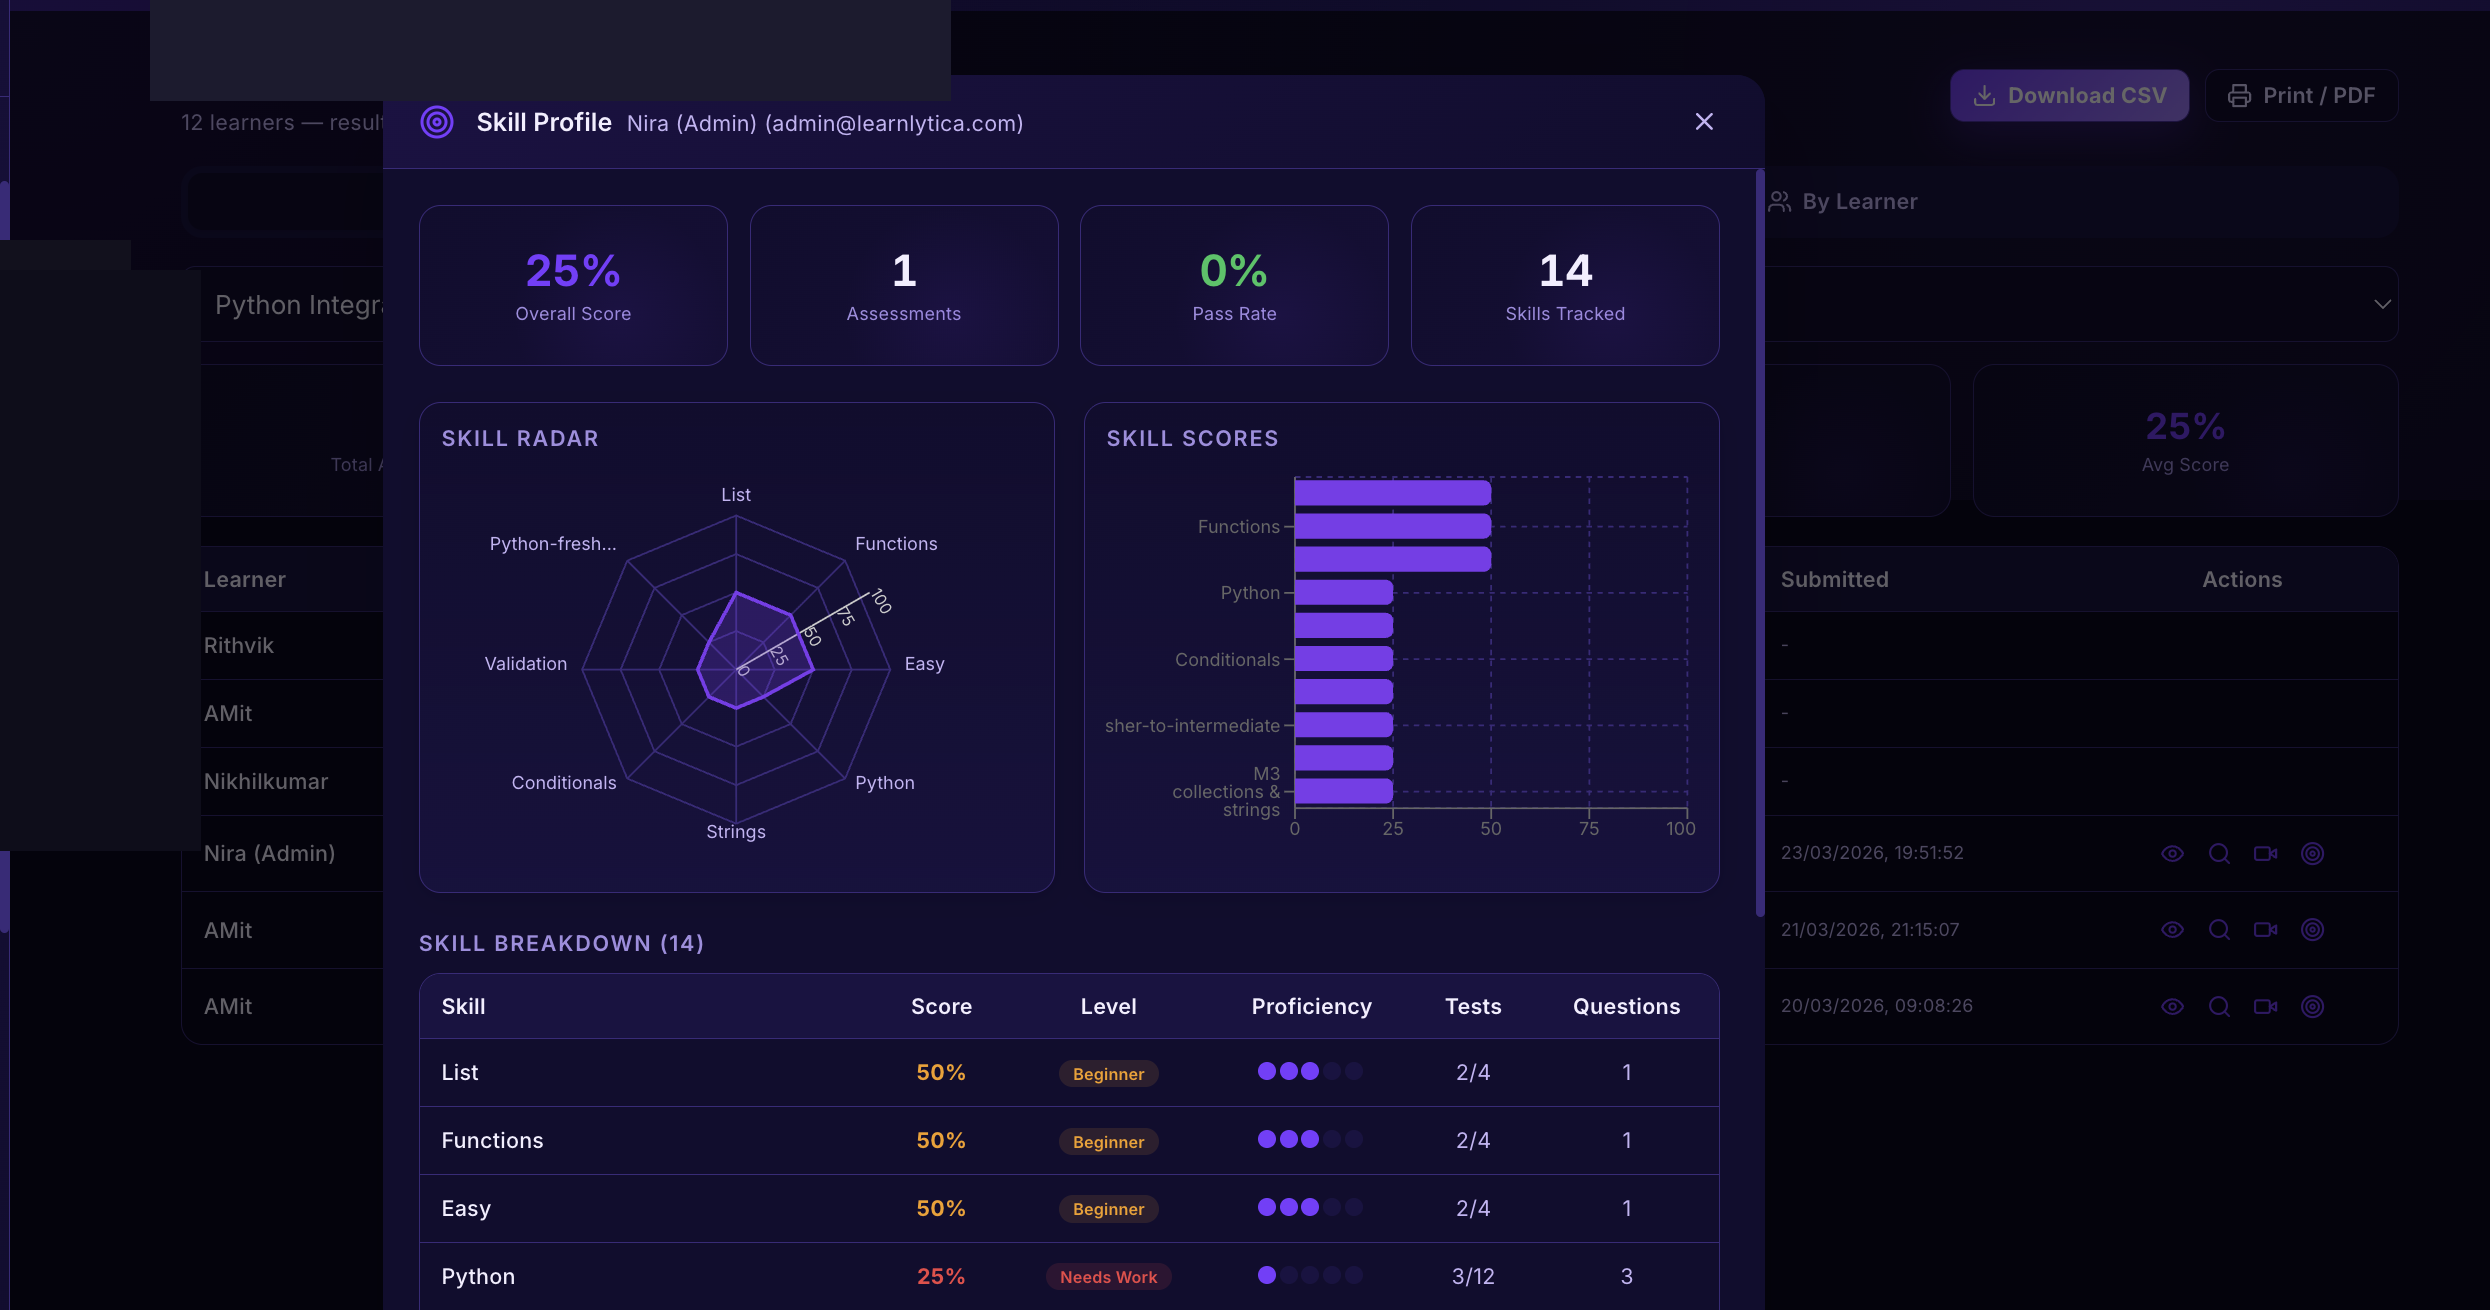Screen dimensions: 2490x1310
Task: Click the Learner column header
Action: tap(245, 580)
